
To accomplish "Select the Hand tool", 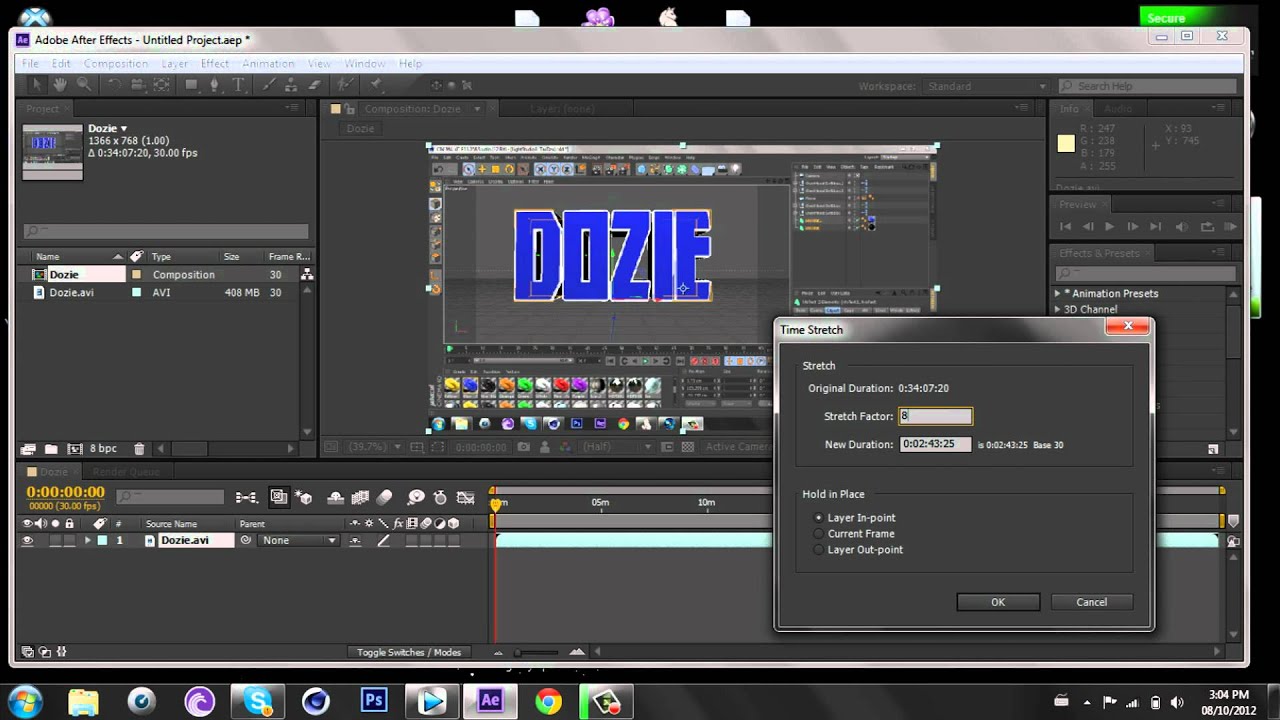I will [60, 86].
